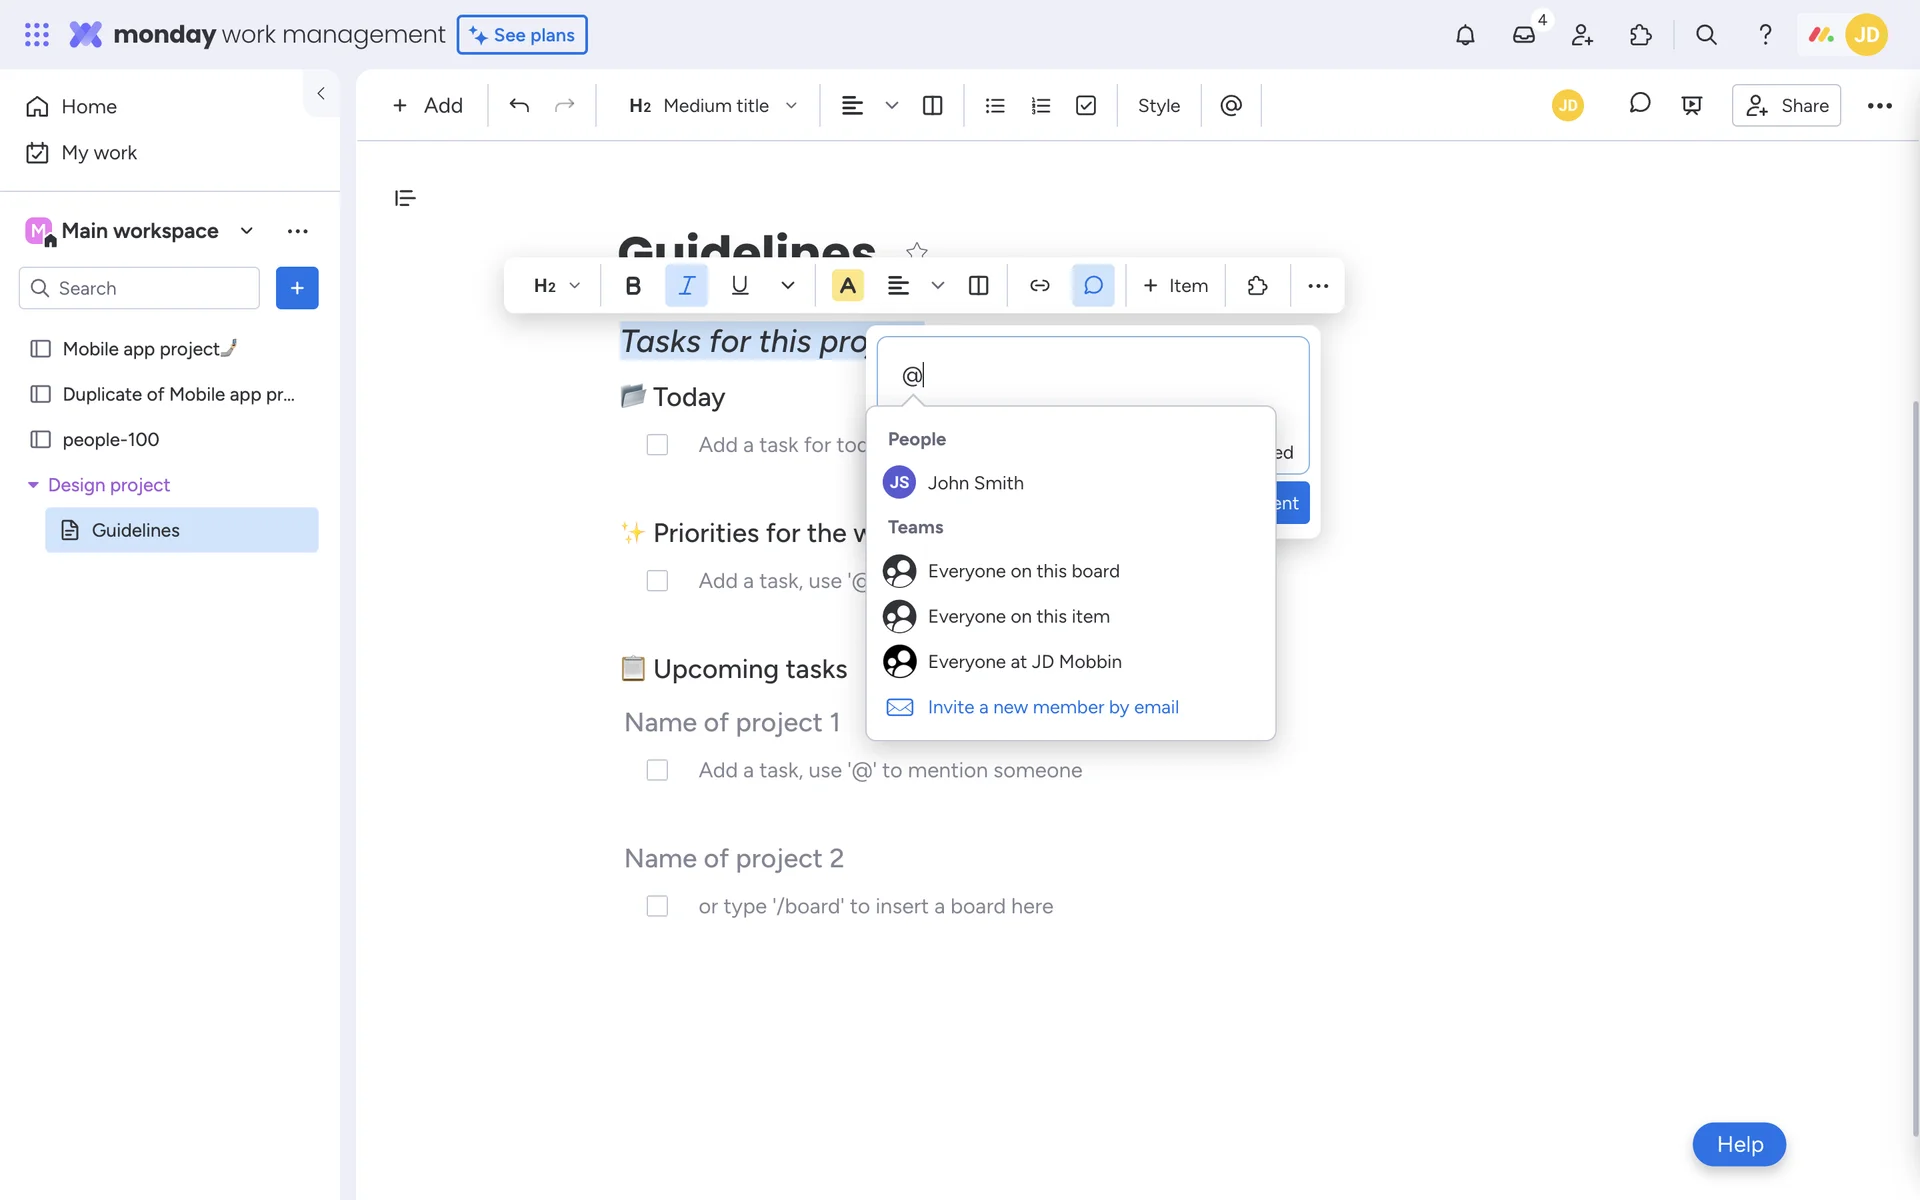
Task: Click the Share button
Action: [1786, 106]
